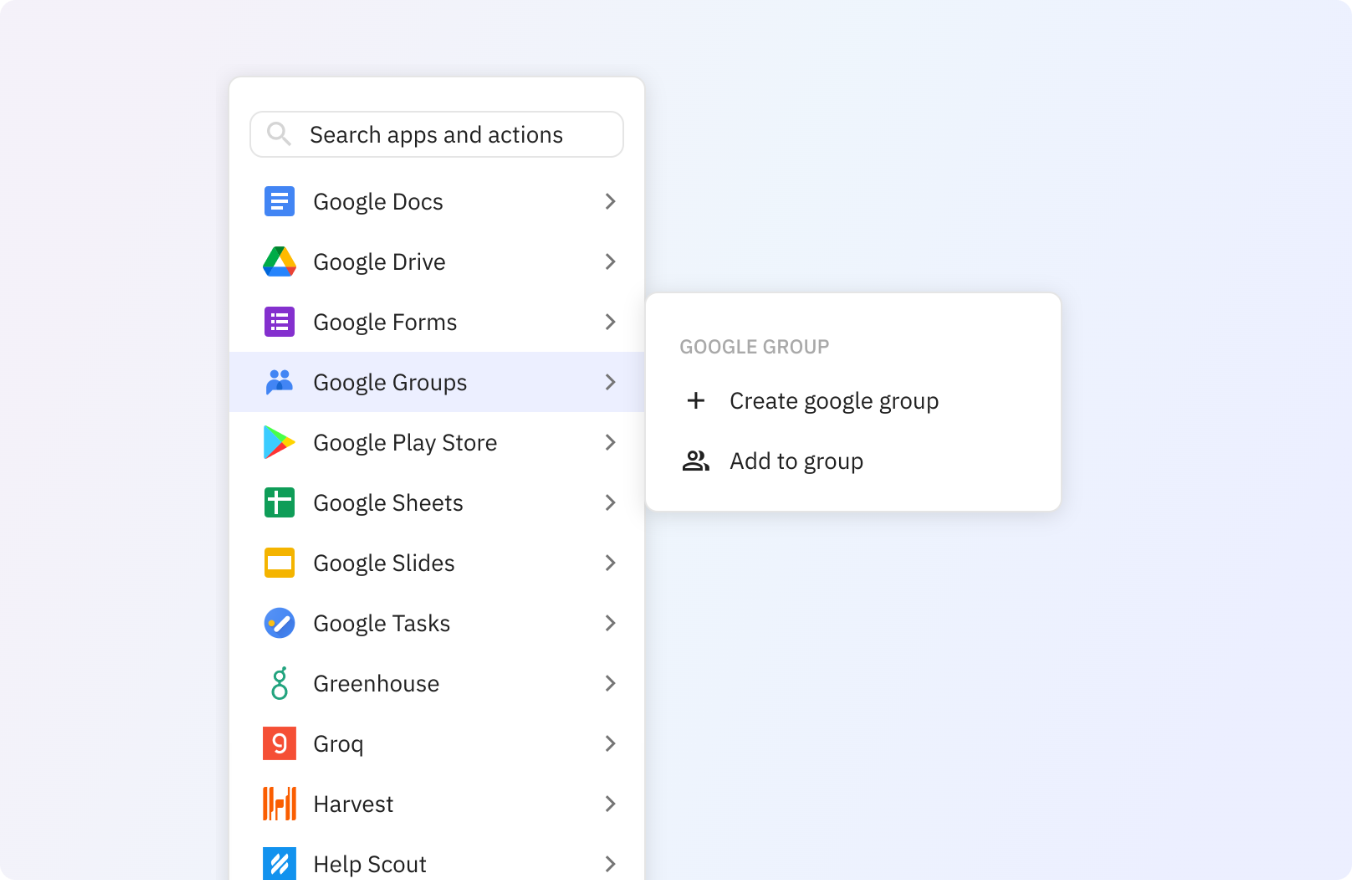Select the Google Docs label
Viewport: 1352px width, 880px height.
(378, 202)
